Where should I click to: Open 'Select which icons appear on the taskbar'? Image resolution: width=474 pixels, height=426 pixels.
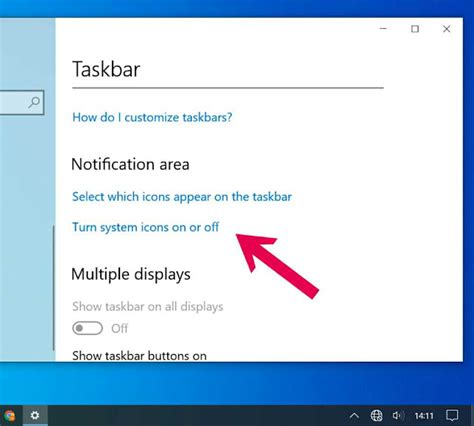coord(182,197)
